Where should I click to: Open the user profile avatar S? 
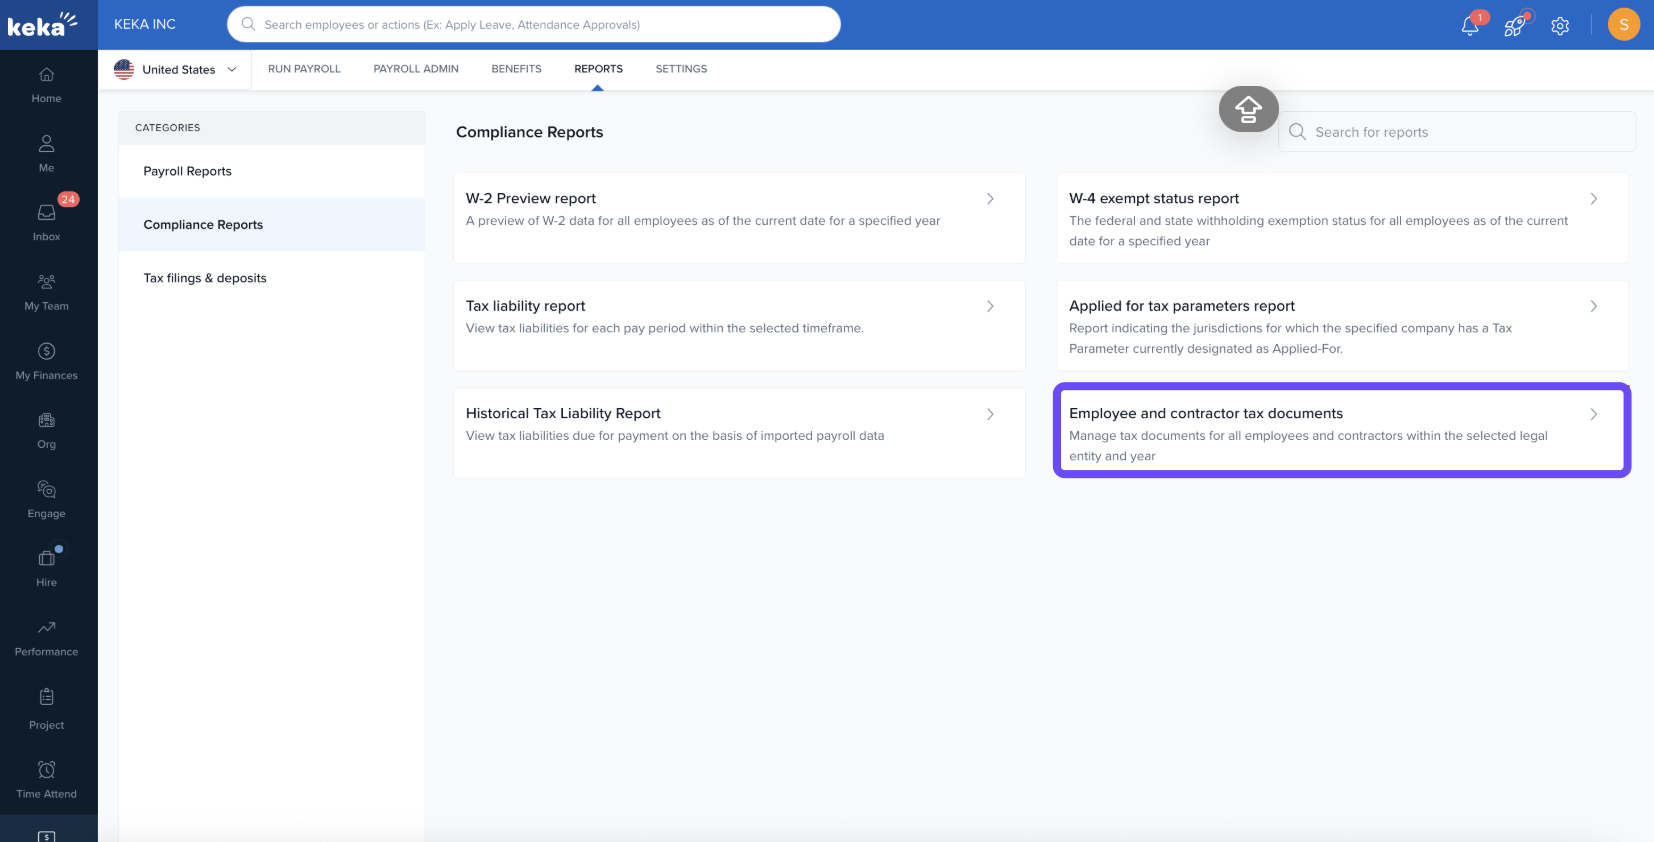(1623, 25)
